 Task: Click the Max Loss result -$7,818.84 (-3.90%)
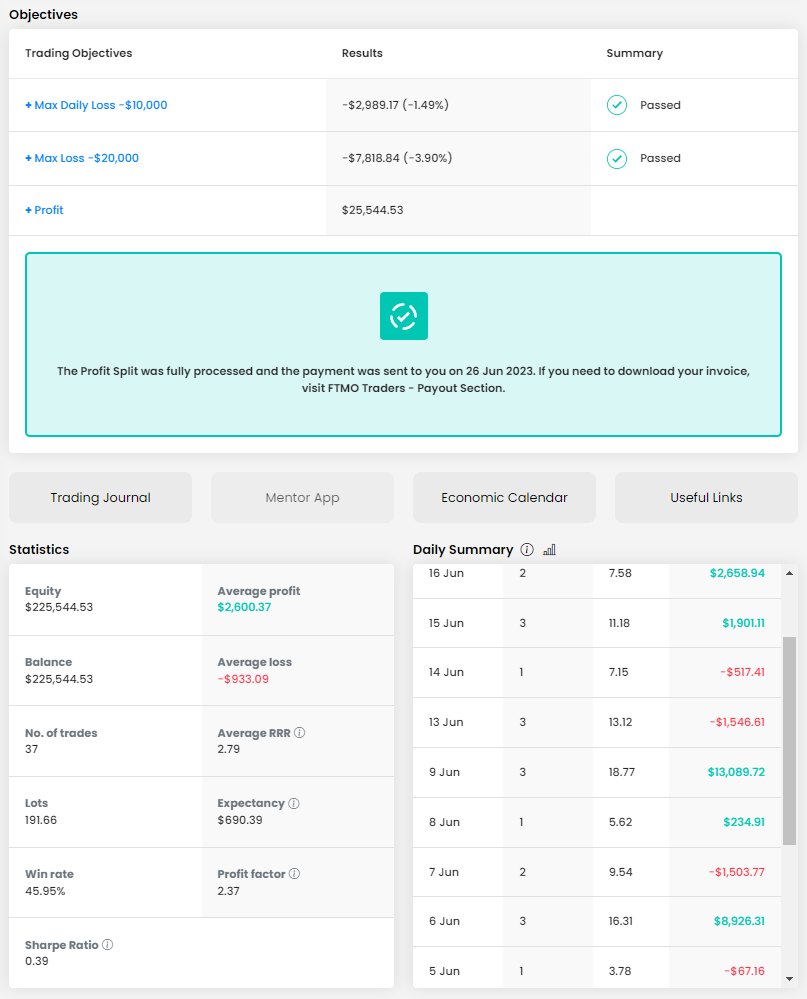(x=397, y=158)
